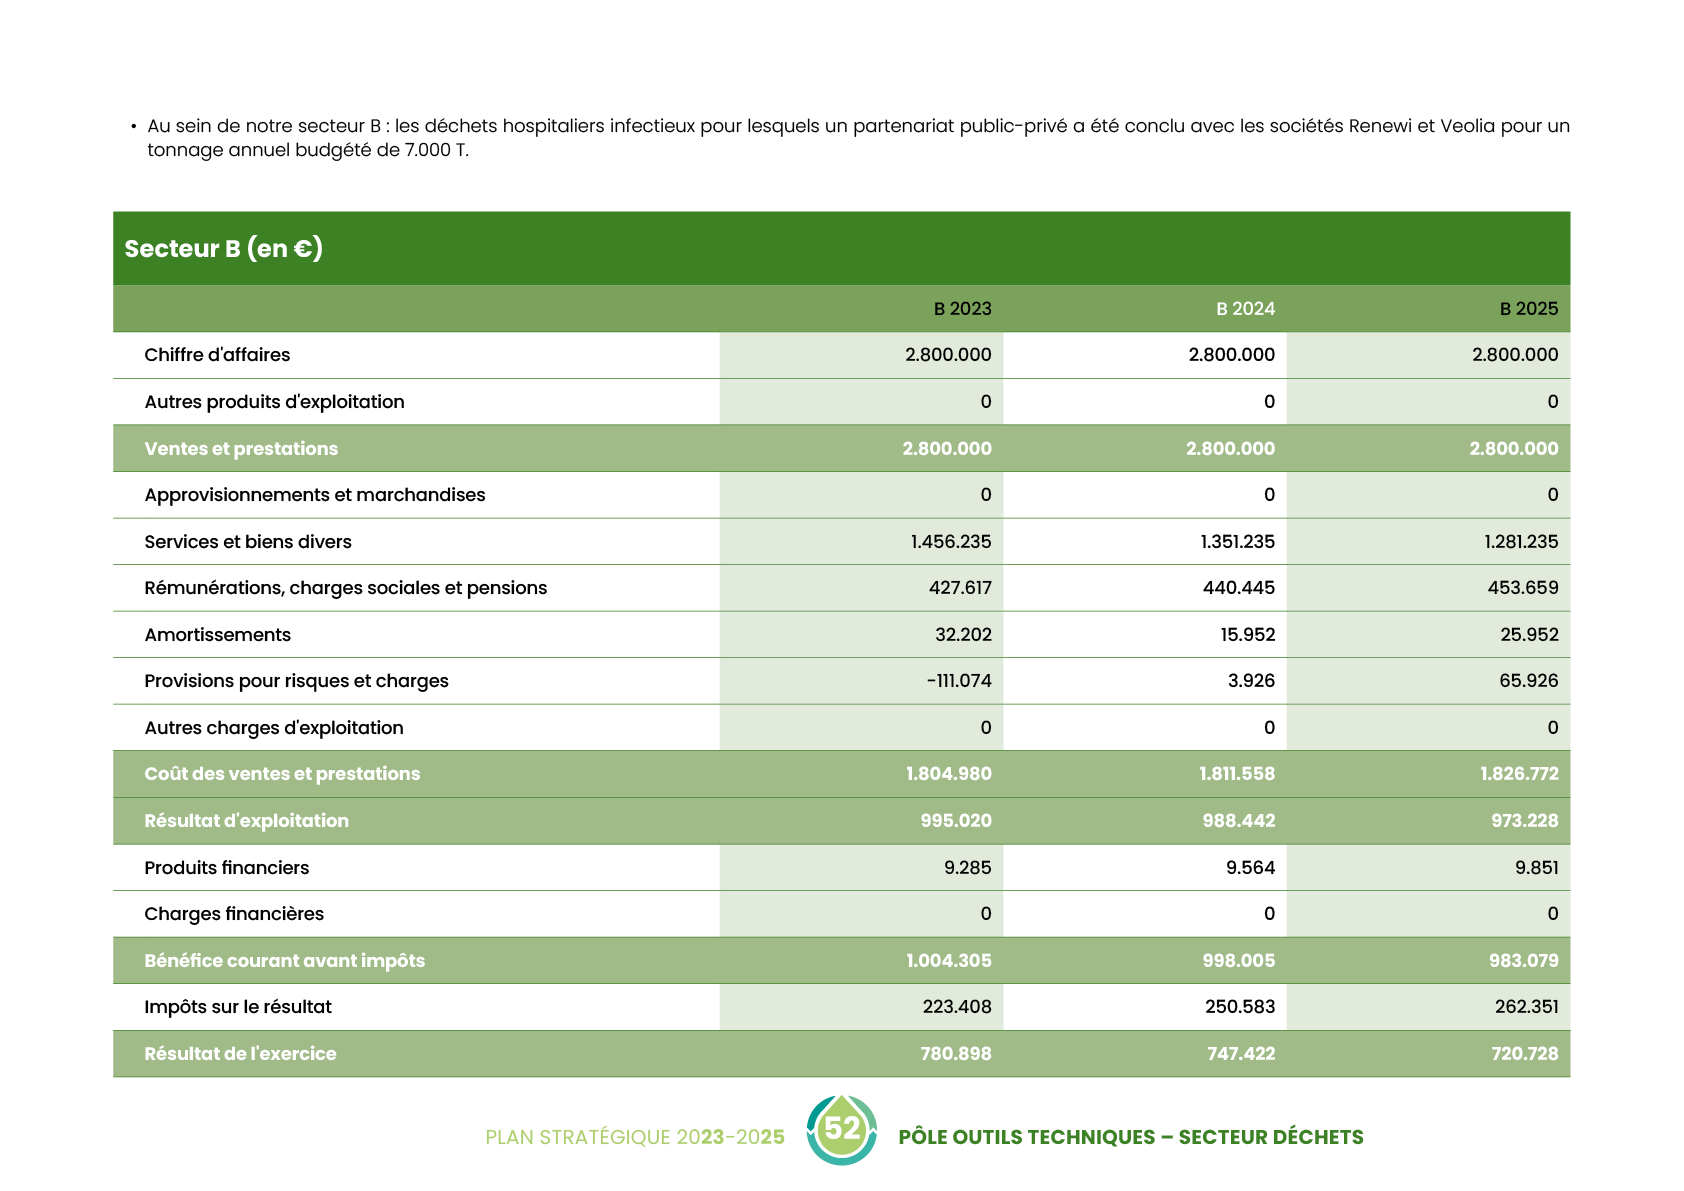Select Services et biens divers 2023 value

[950, 542]
